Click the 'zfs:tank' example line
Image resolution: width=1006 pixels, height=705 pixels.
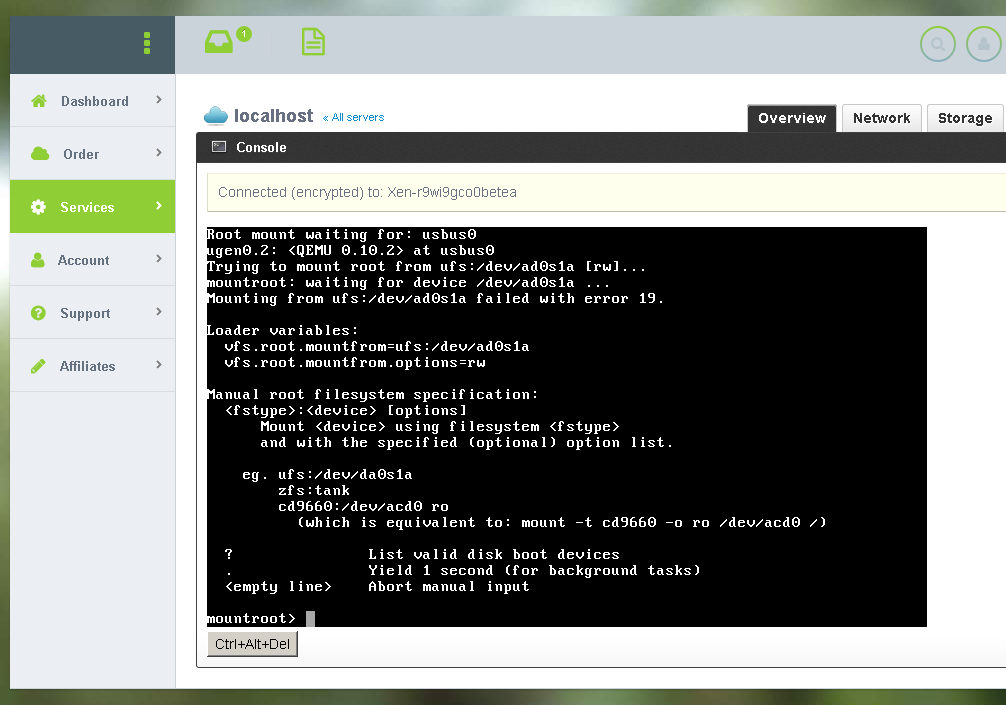click(x=314, y=491)
